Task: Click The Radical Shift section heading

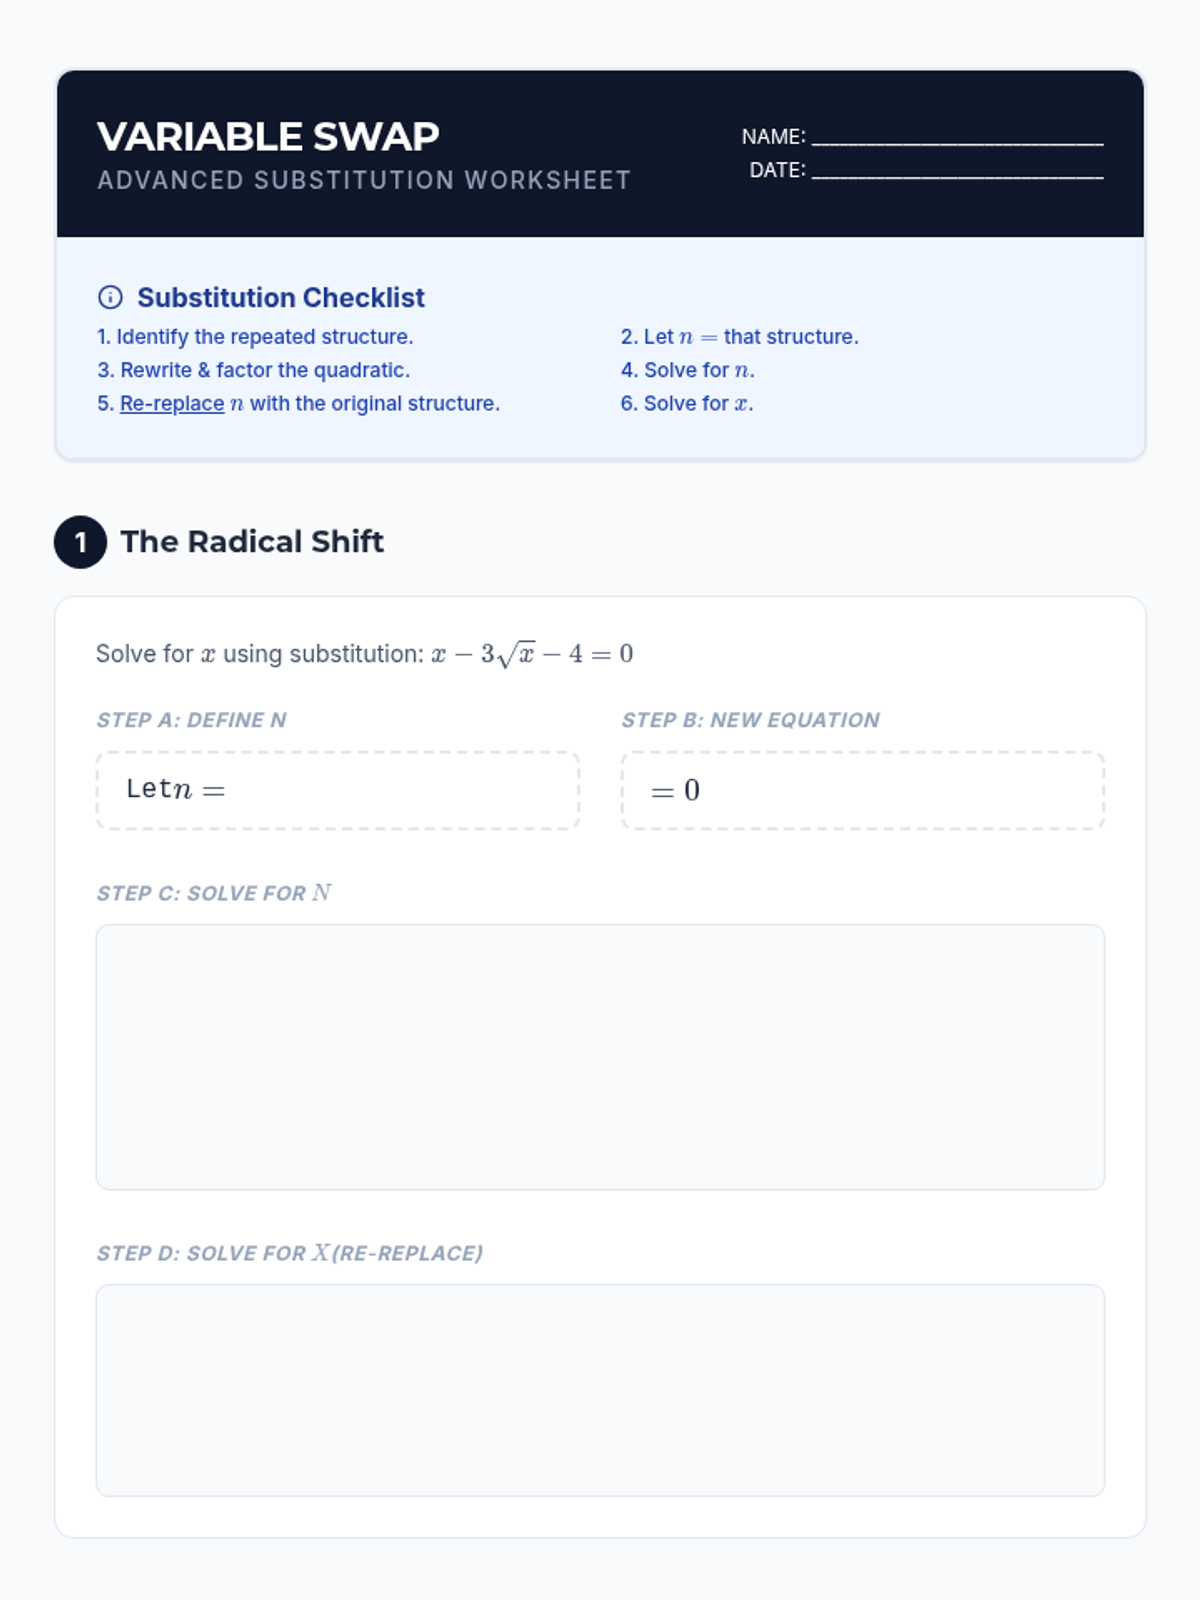Action: 252,541
